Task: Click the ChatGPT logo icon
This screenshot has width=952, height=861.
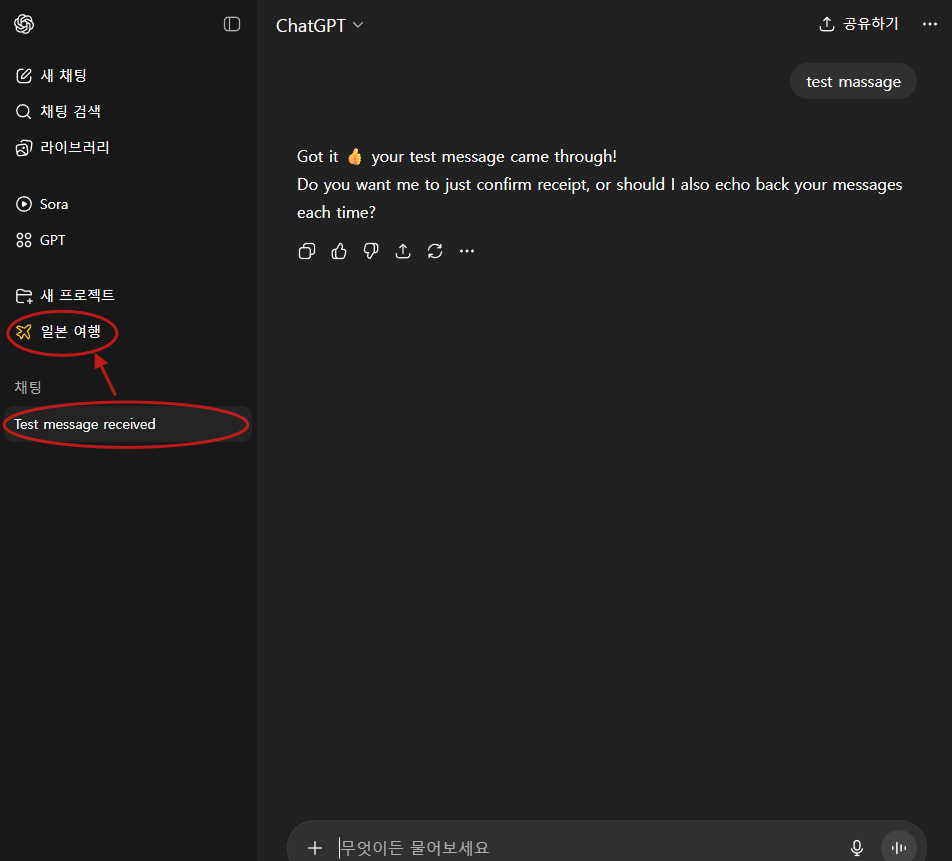Action: [24, 24]
